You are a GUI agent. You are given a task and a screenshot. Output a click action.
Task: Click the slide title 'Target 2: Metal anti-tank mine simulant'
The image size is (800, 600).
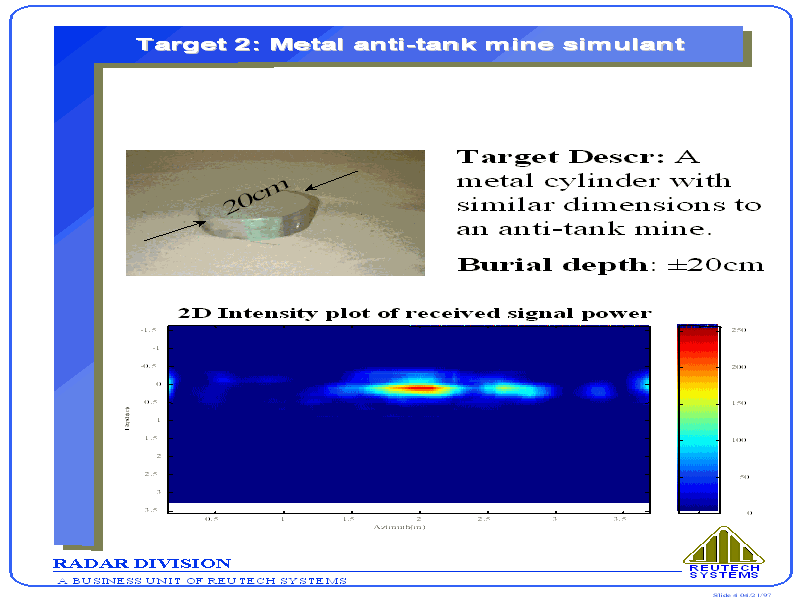(411, 44)
